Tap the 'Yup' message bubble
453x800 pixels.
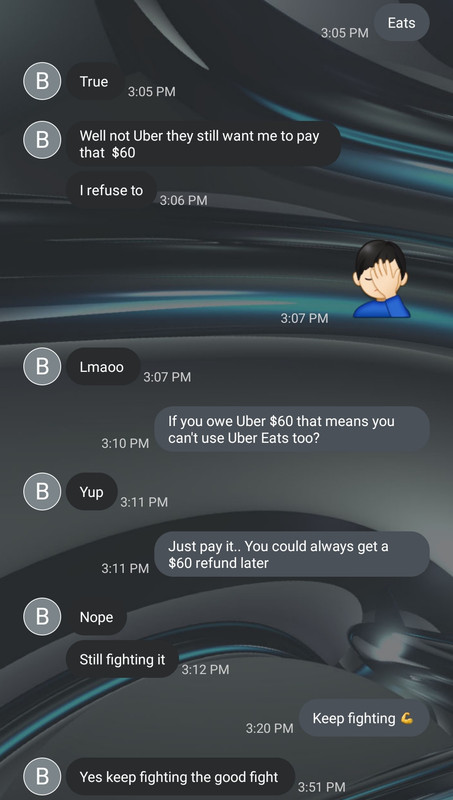tap(92, 491)
